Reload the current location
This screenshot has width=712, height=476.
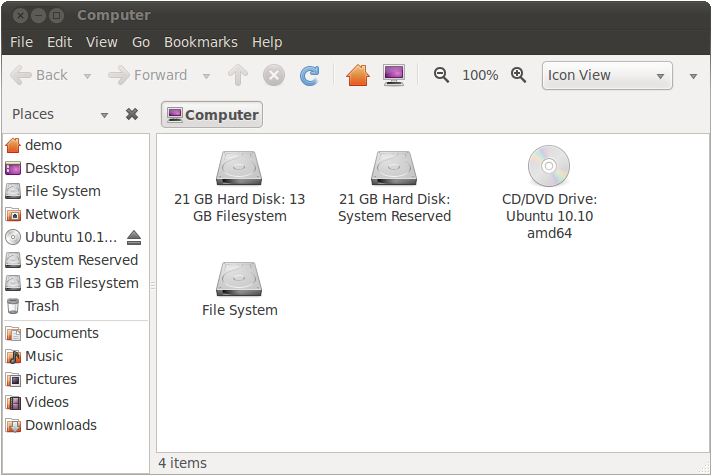click(x=310, y=75)
